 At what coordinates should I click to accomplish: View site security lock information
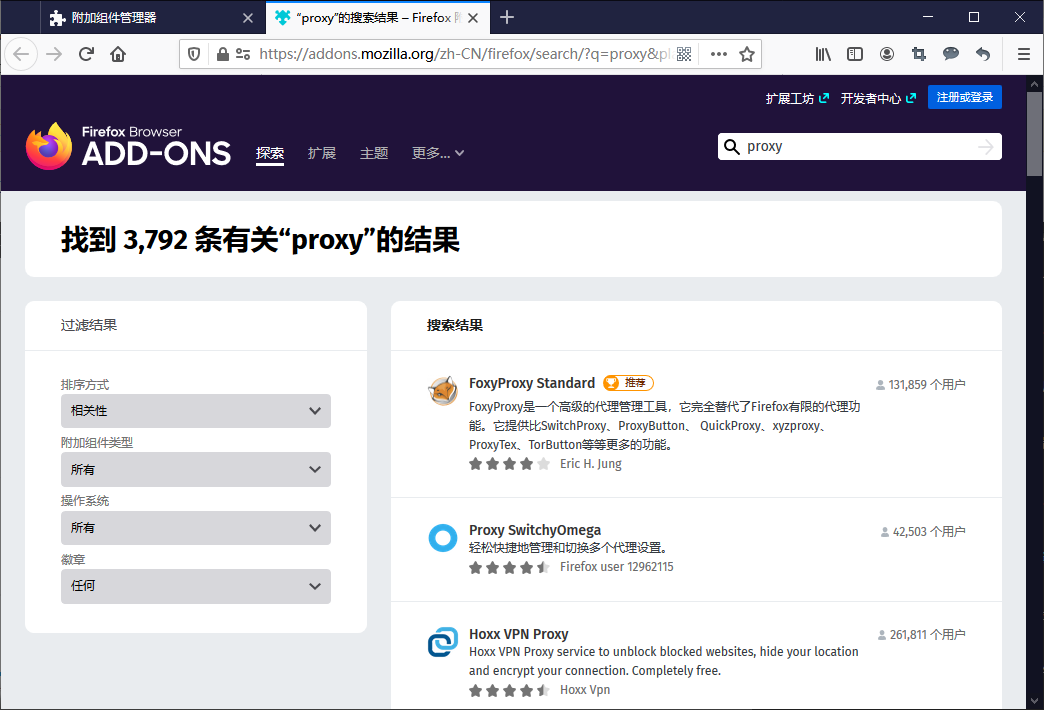223,54
